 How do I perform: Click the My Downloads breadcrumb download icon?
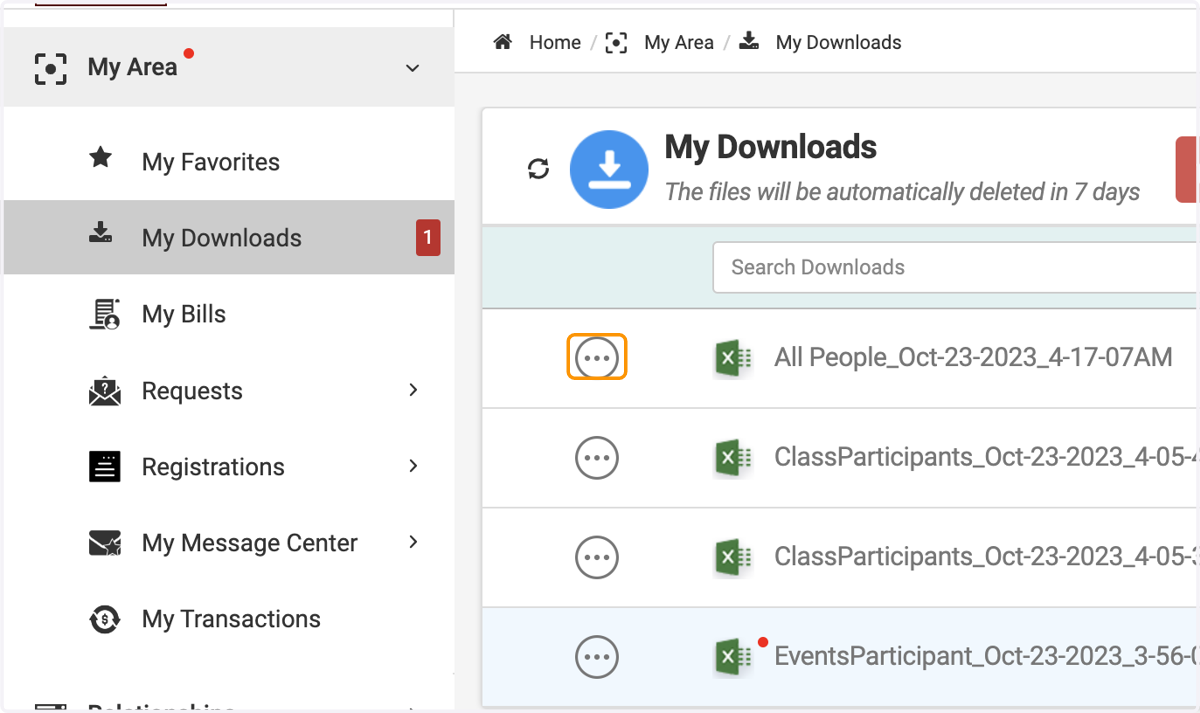click(x=749, y=41)
